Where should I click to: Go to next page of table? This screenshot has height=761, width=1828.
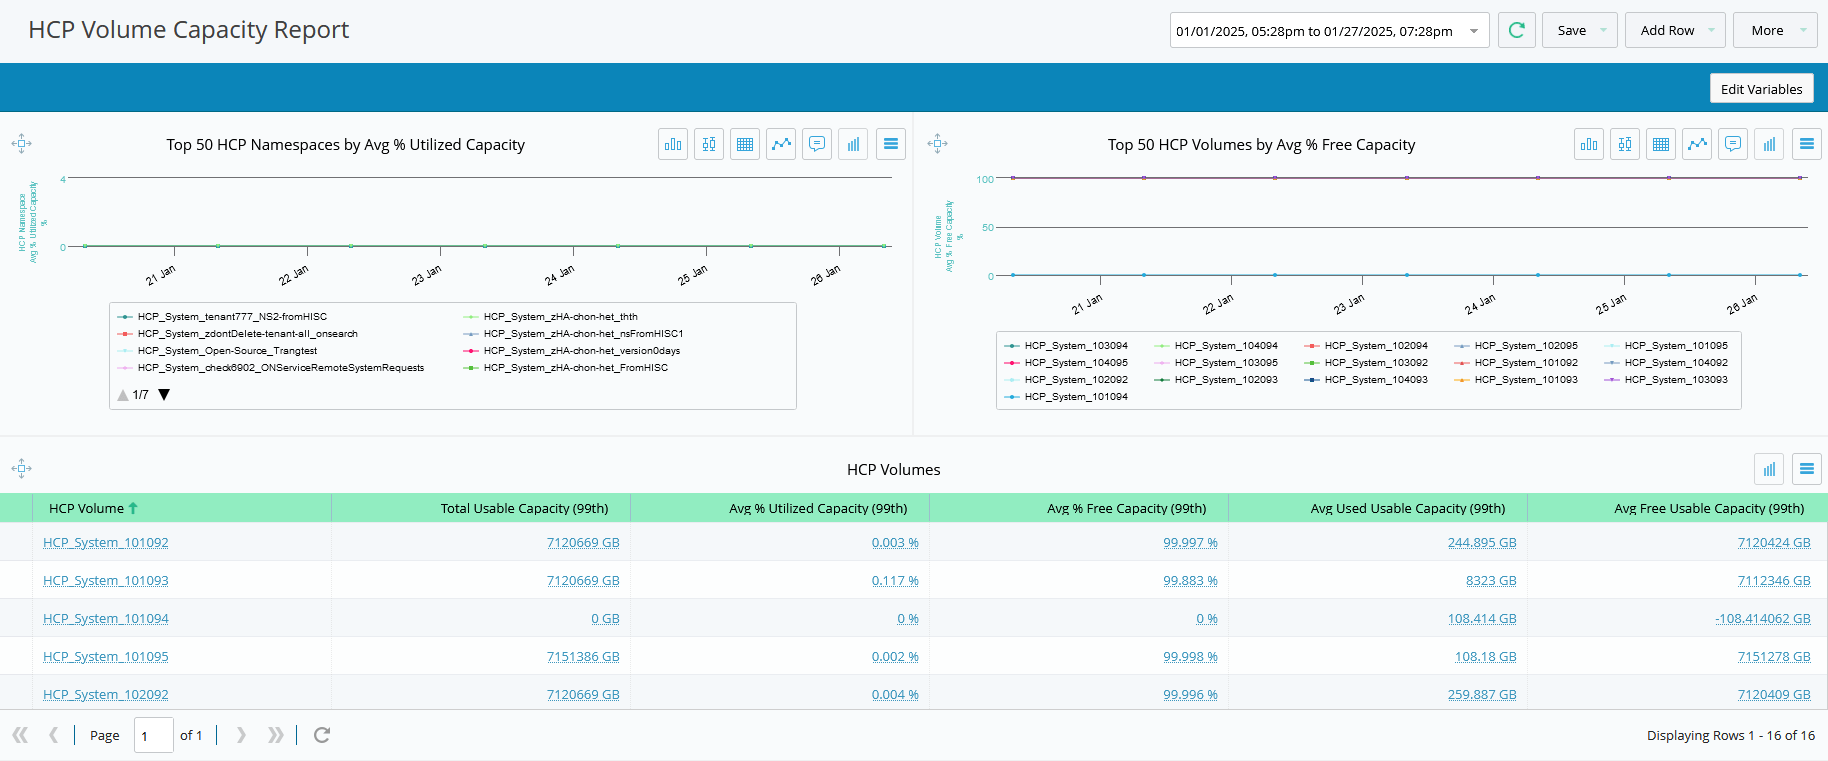241,735
